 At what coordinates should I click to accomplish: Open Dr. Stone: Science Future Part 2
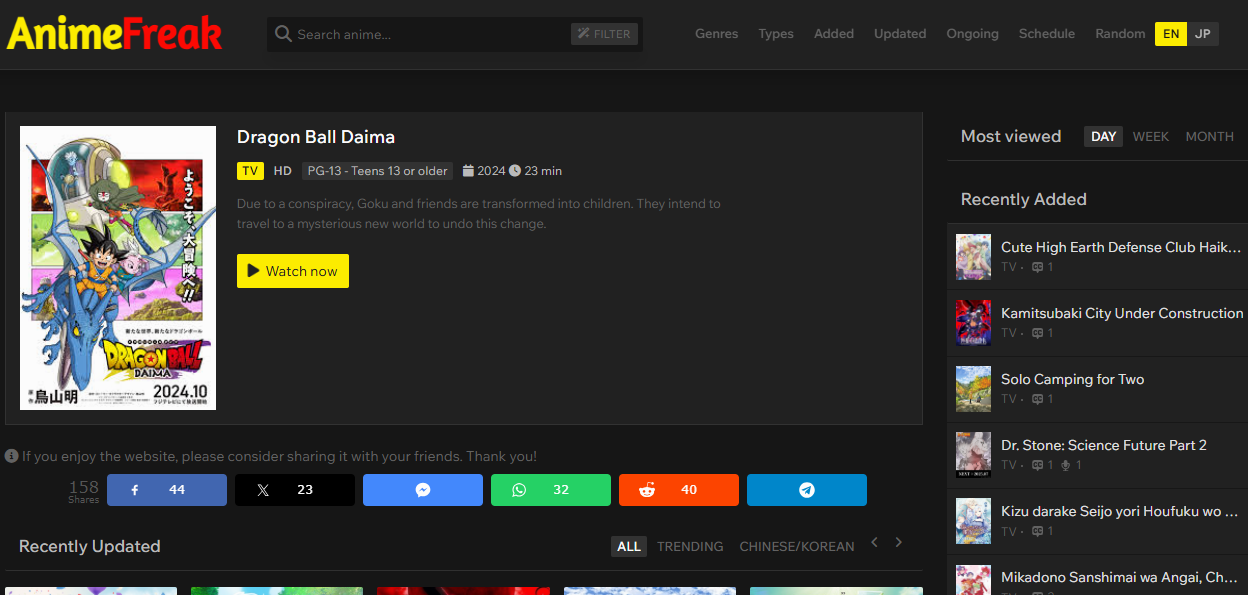(x=1104, y=445)
